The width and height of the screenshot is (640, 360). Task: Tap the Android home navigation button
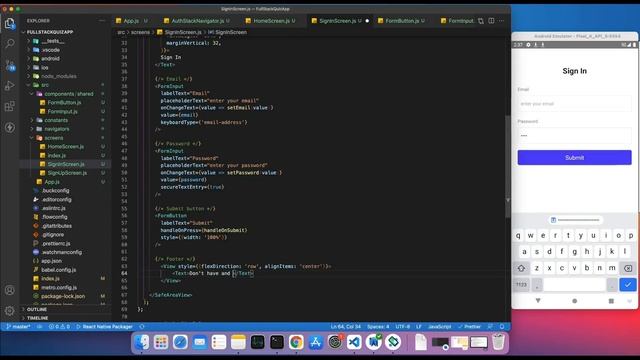click(x=574, y=301)
